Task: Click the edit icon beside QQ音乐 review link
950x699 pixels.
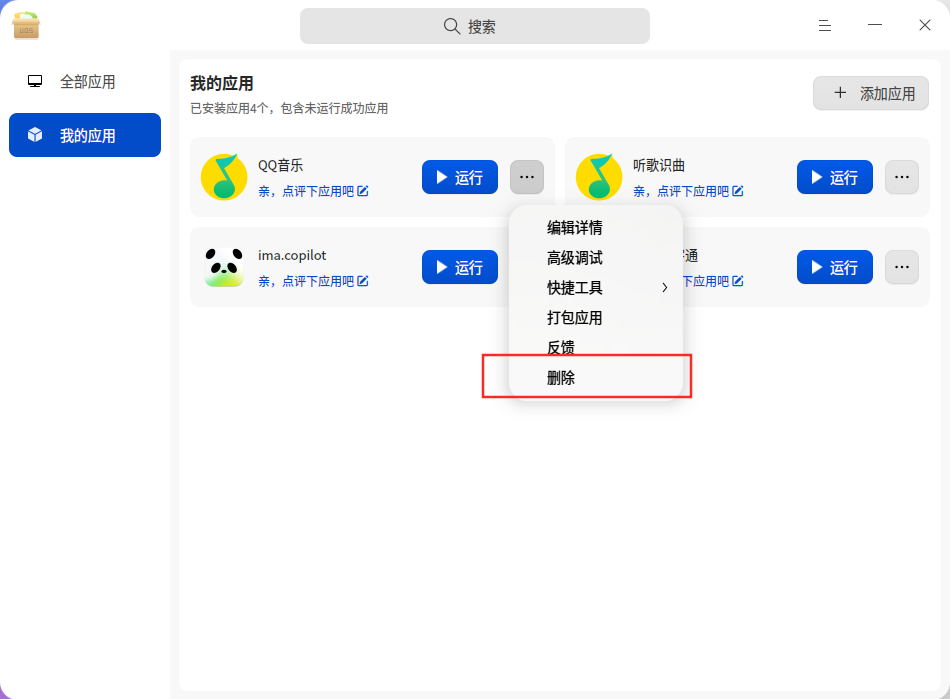Action: (x=363, y=191)
